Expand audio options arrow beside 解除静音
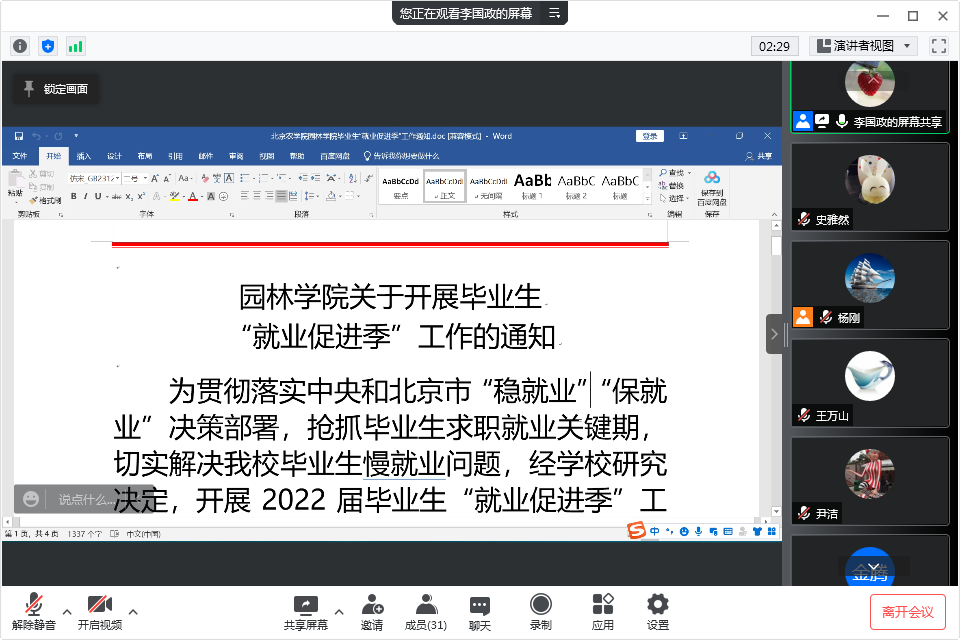Screen dimensions: 960x640 tap(67, 611)
